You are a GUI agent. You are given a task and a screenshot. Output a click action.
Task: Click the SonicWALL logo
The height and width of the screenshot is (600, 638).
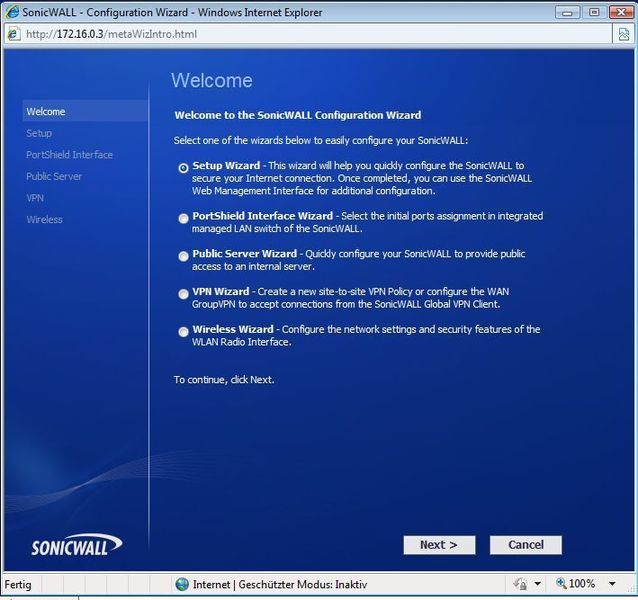tap(76, 546)
